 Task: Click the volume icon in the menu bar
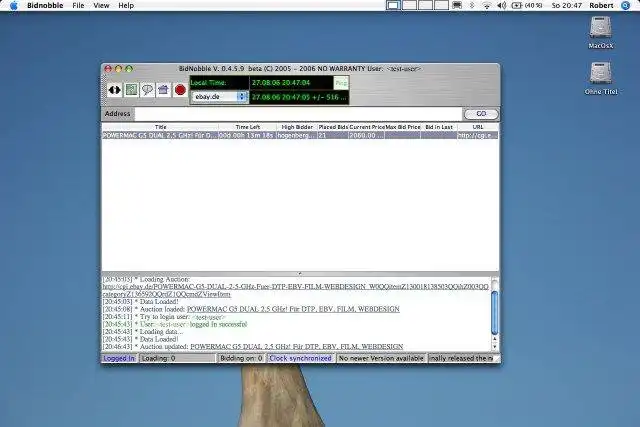point(502,5)
